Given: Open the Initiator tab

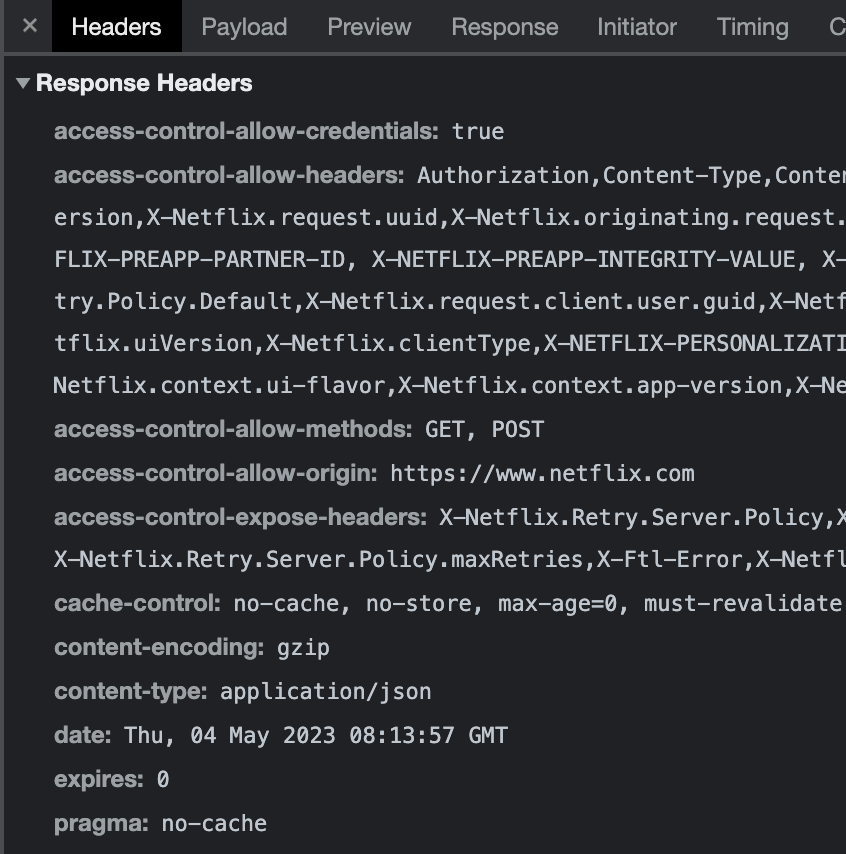Looking at the screenshot, I should [636, 27].
